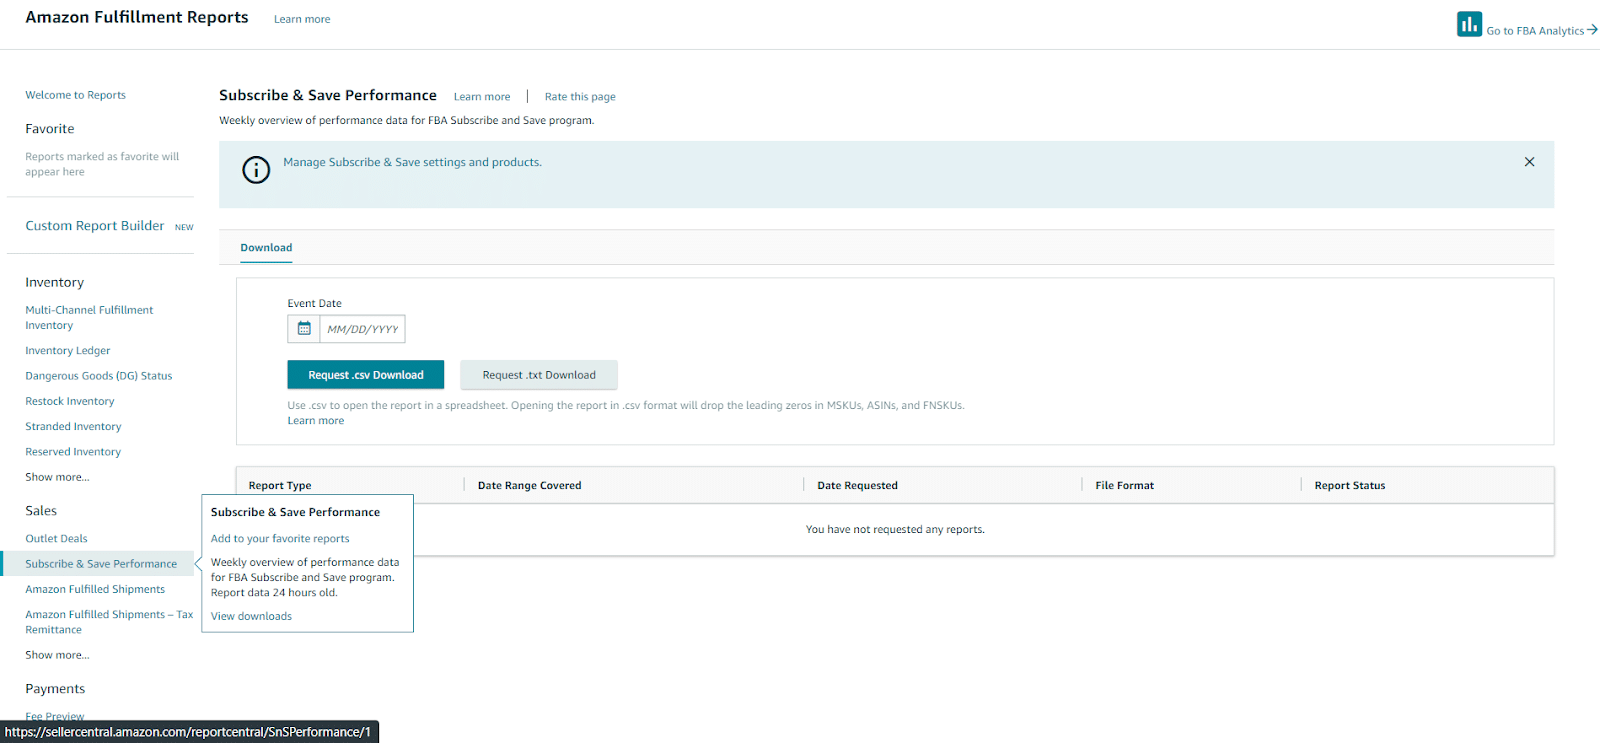Click Request .txt Download button
The image size is (1600, 743).
(x=539, y=375)
